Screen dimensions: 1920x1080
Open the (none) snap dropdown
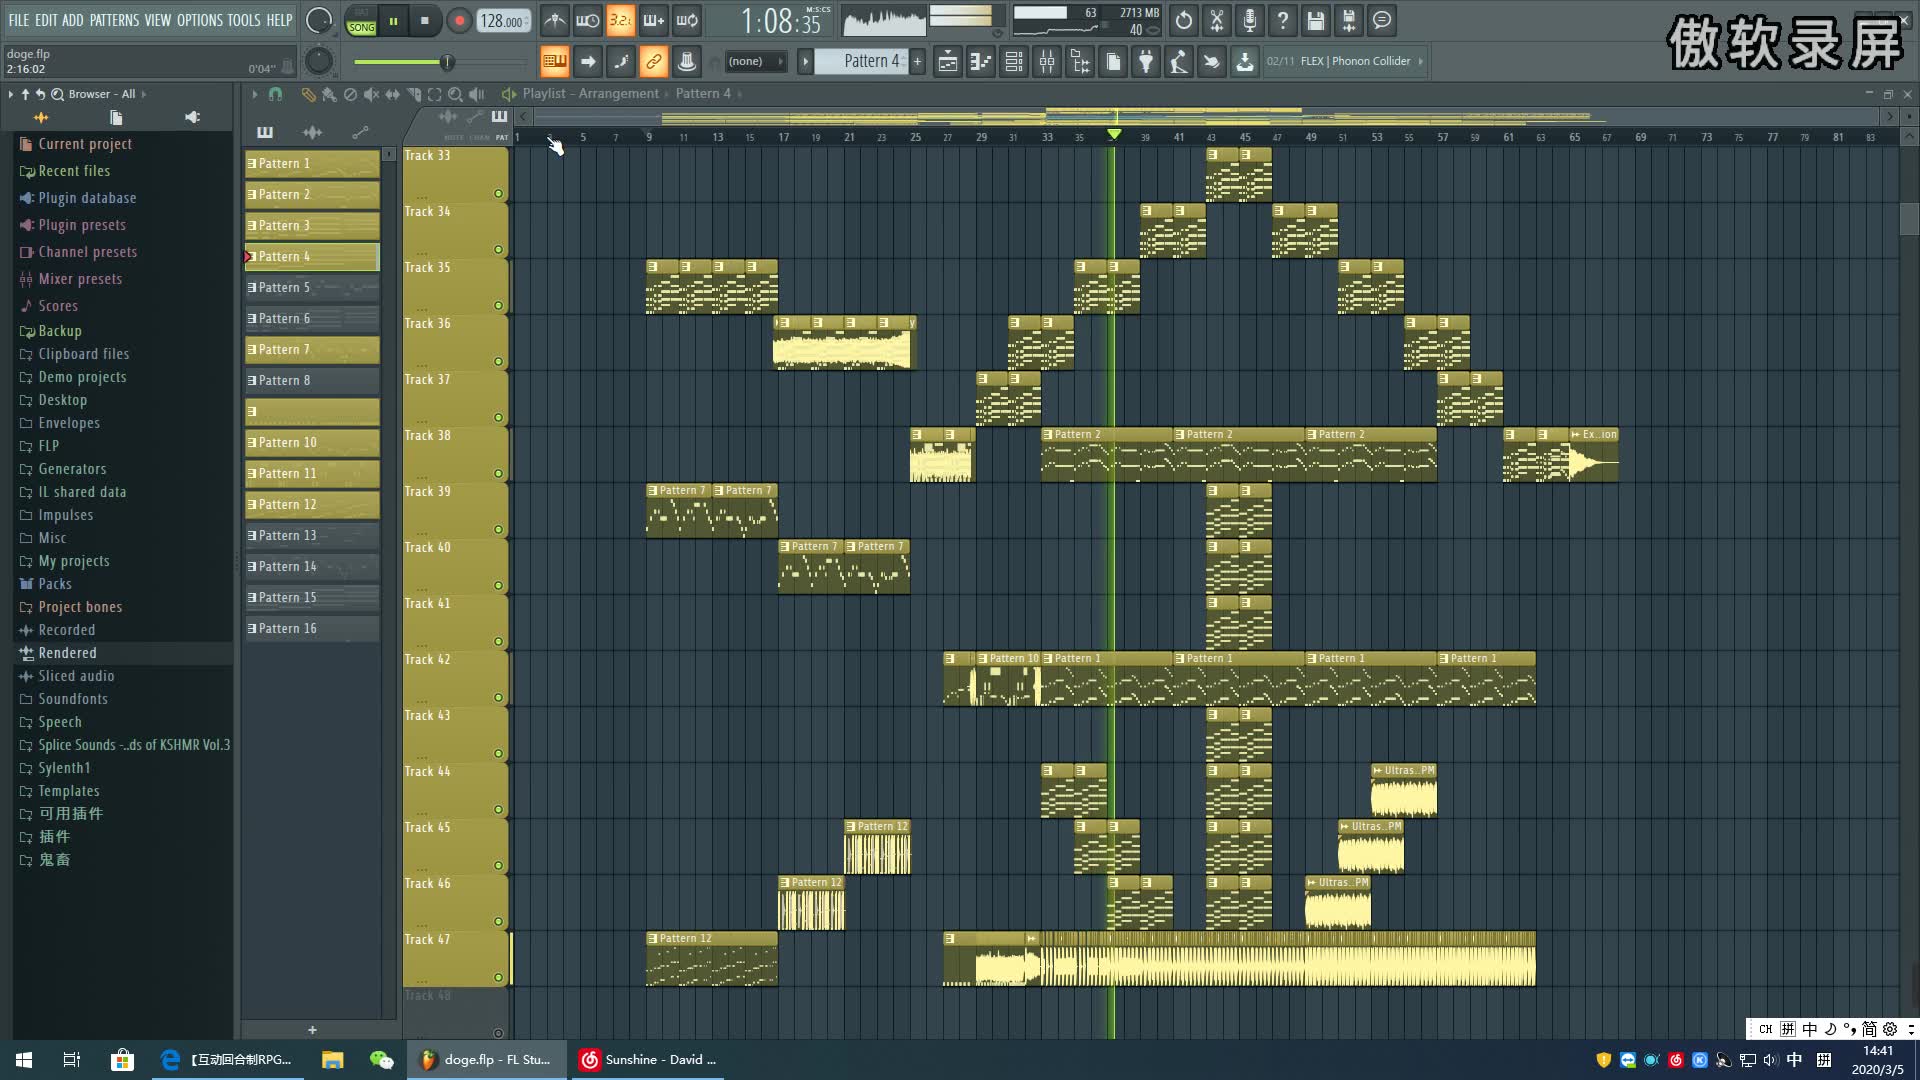pos(755,61)
